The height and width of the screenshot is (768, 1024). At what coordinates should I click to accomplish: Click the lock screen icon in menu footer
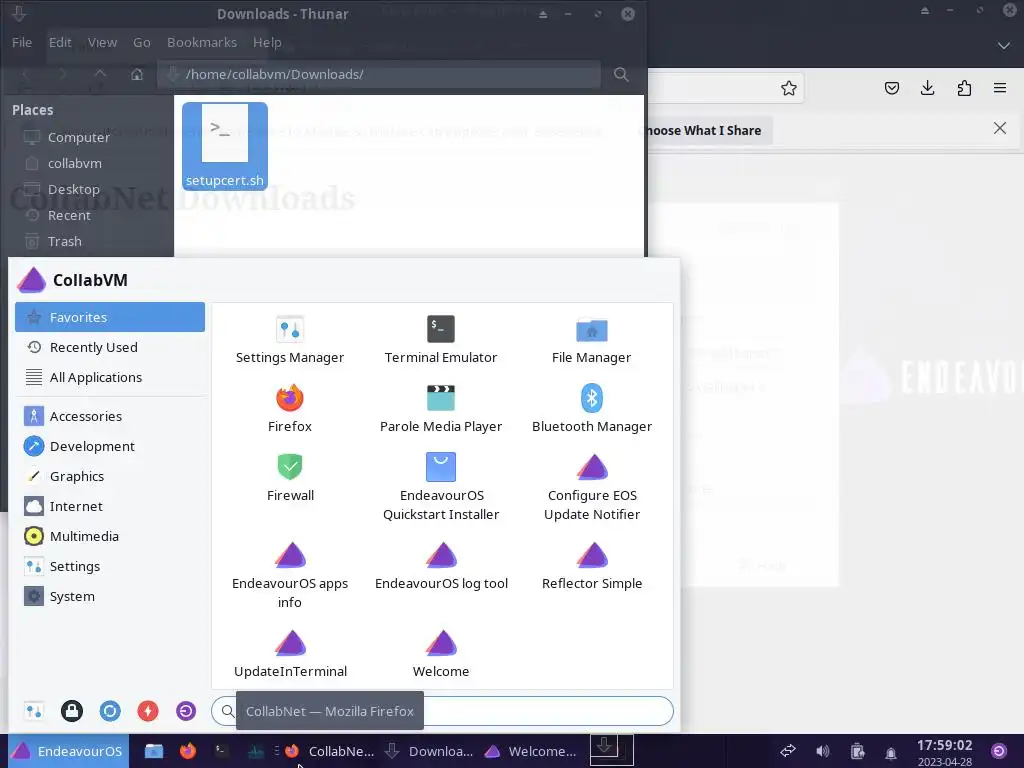click(x=72, y=711)
